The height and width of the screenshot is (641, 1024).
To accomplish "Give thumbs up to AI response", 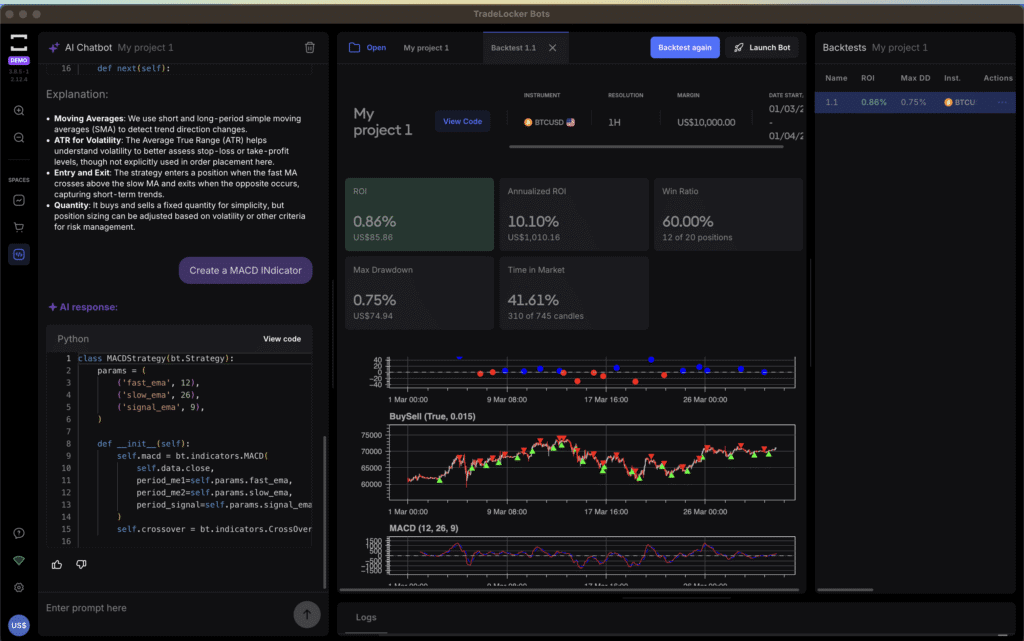I will click(57, 565).
